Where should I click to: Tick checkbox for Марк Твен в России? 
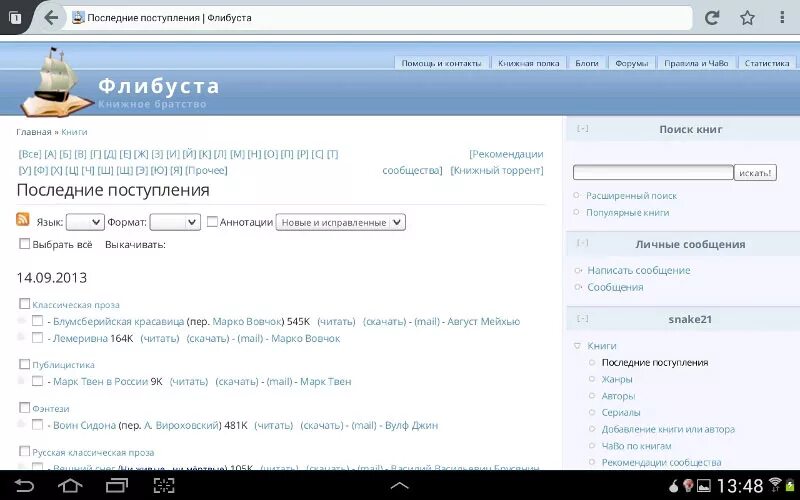pyautogui.click(x=37, y=381)
